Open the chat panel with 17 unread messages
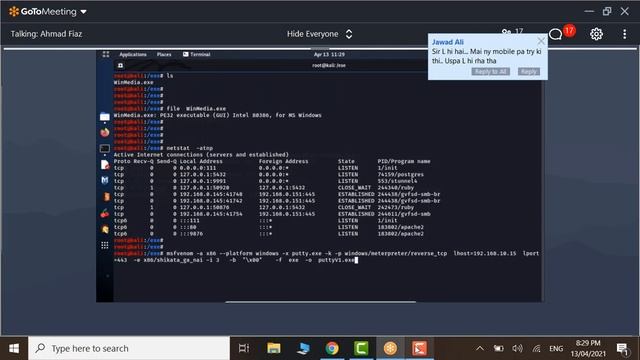 [555, 34]
